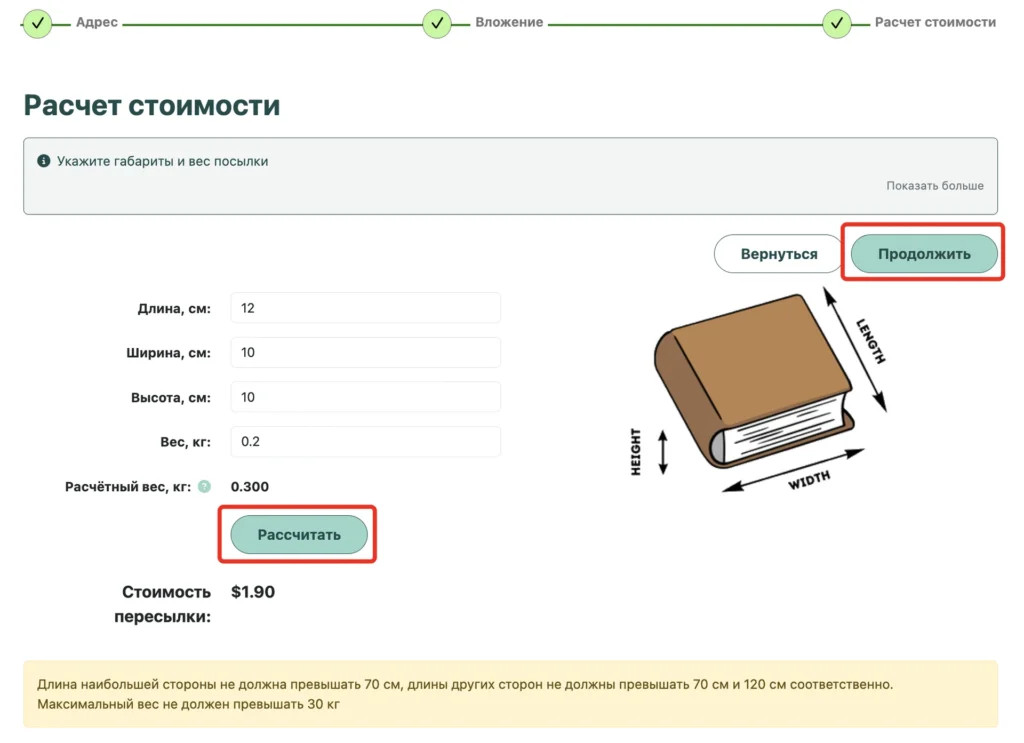Click into the Высота, см field

(x=366, y=397)
